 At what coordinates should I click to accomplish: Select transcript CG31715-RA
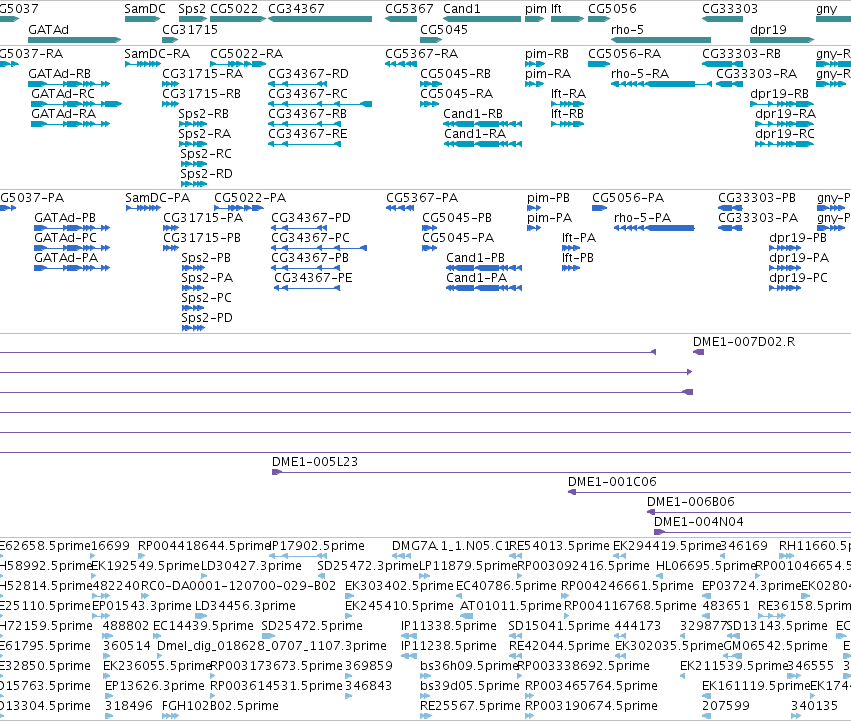click(170, 84)
